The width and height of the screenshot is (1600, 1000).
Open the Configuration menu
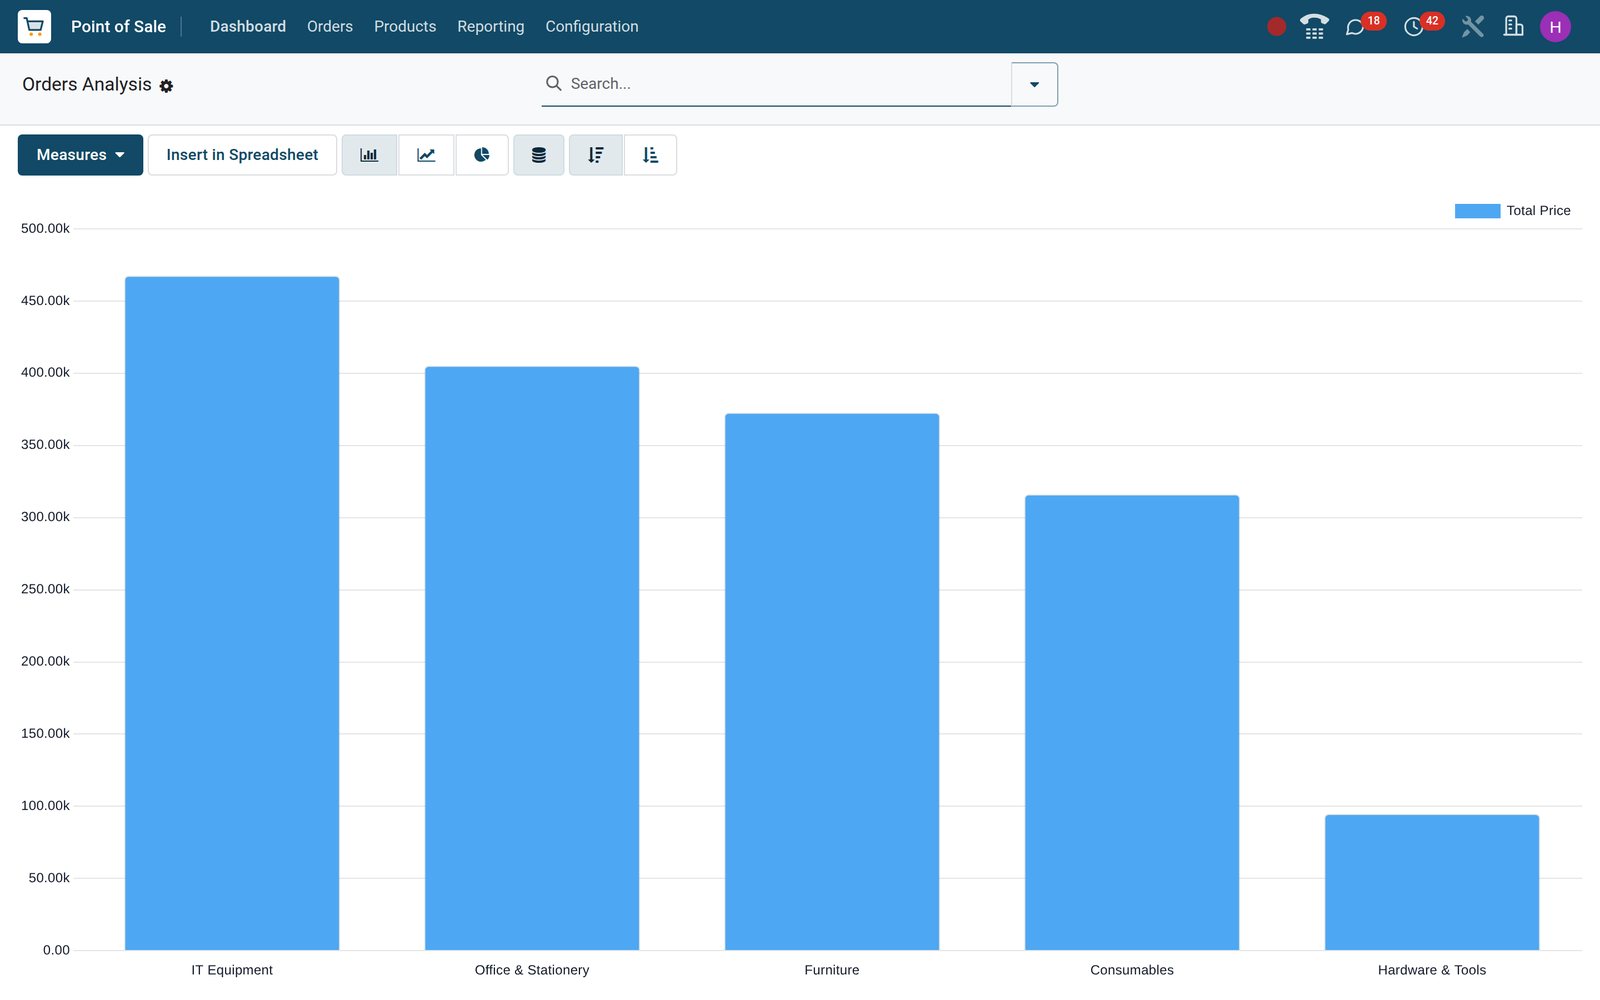[592, 27]
